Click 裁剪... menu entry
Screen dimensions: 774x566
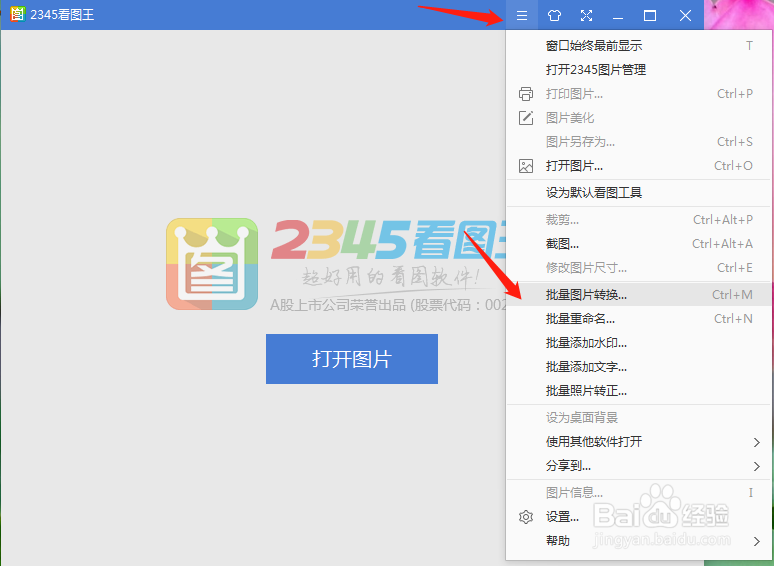[x=639, y=220]
